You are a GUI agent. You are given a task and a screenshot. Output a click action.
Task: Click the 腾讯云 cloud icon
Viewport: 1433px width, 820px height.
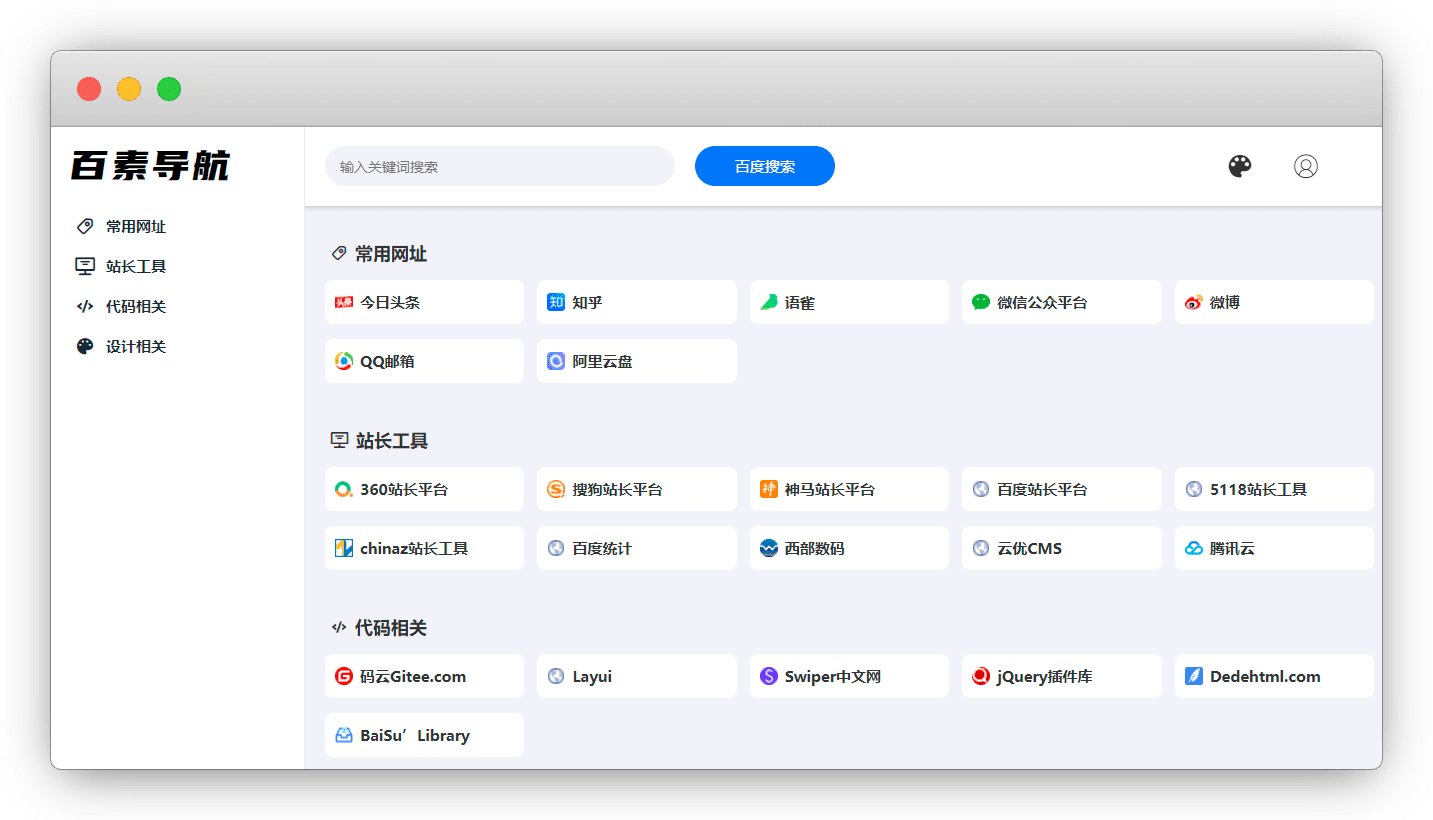pyautogui.click(x=1193, y=548)
